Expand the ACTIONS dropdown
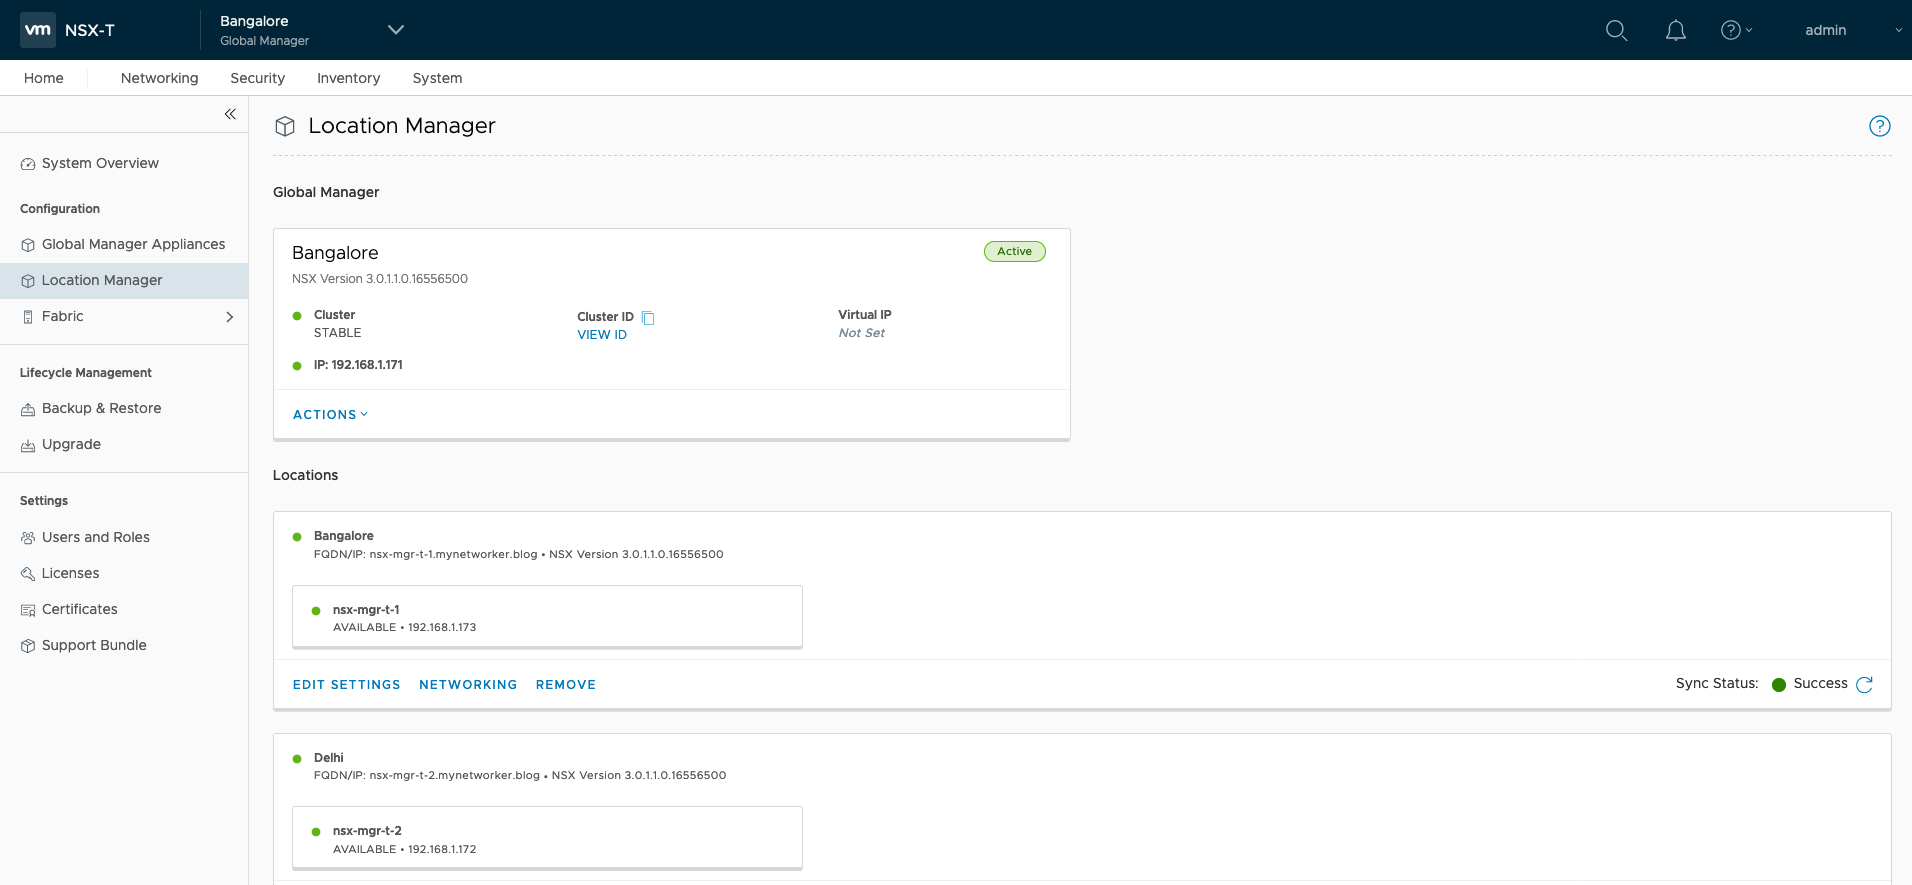 tap(330, 415)
